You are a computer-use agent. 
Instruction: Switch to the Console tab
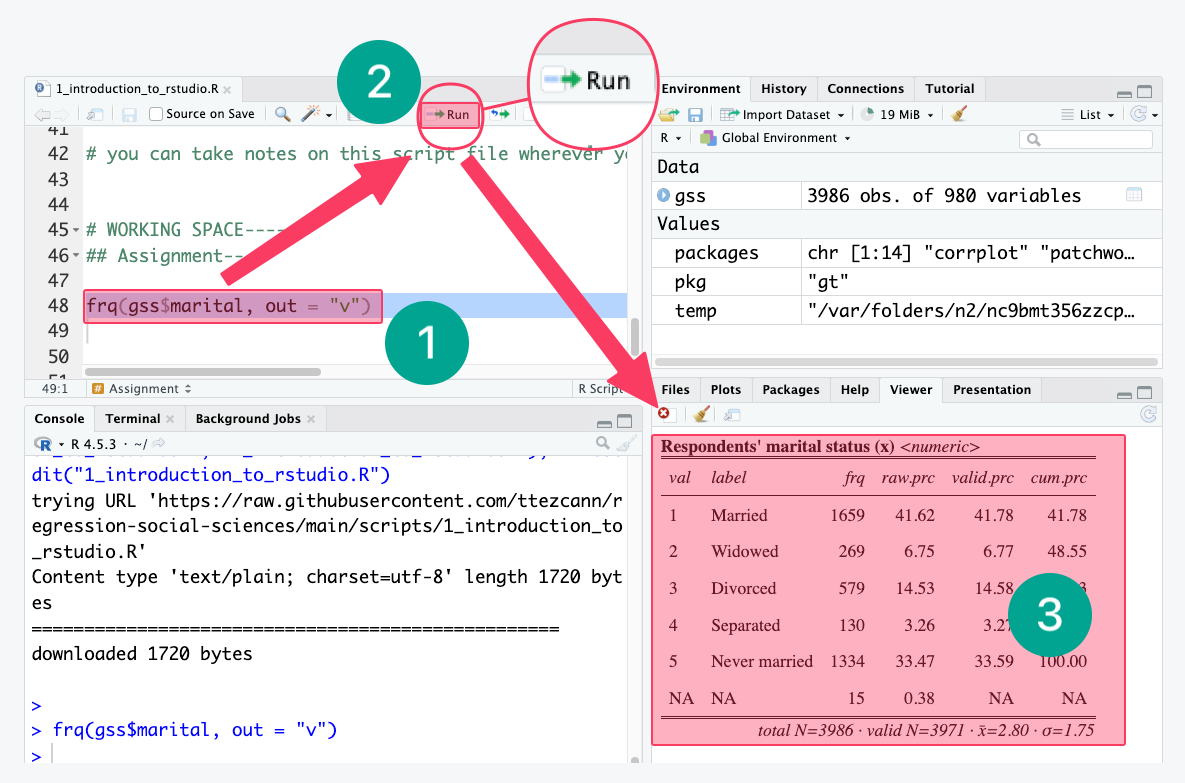[x=59, y=419]
